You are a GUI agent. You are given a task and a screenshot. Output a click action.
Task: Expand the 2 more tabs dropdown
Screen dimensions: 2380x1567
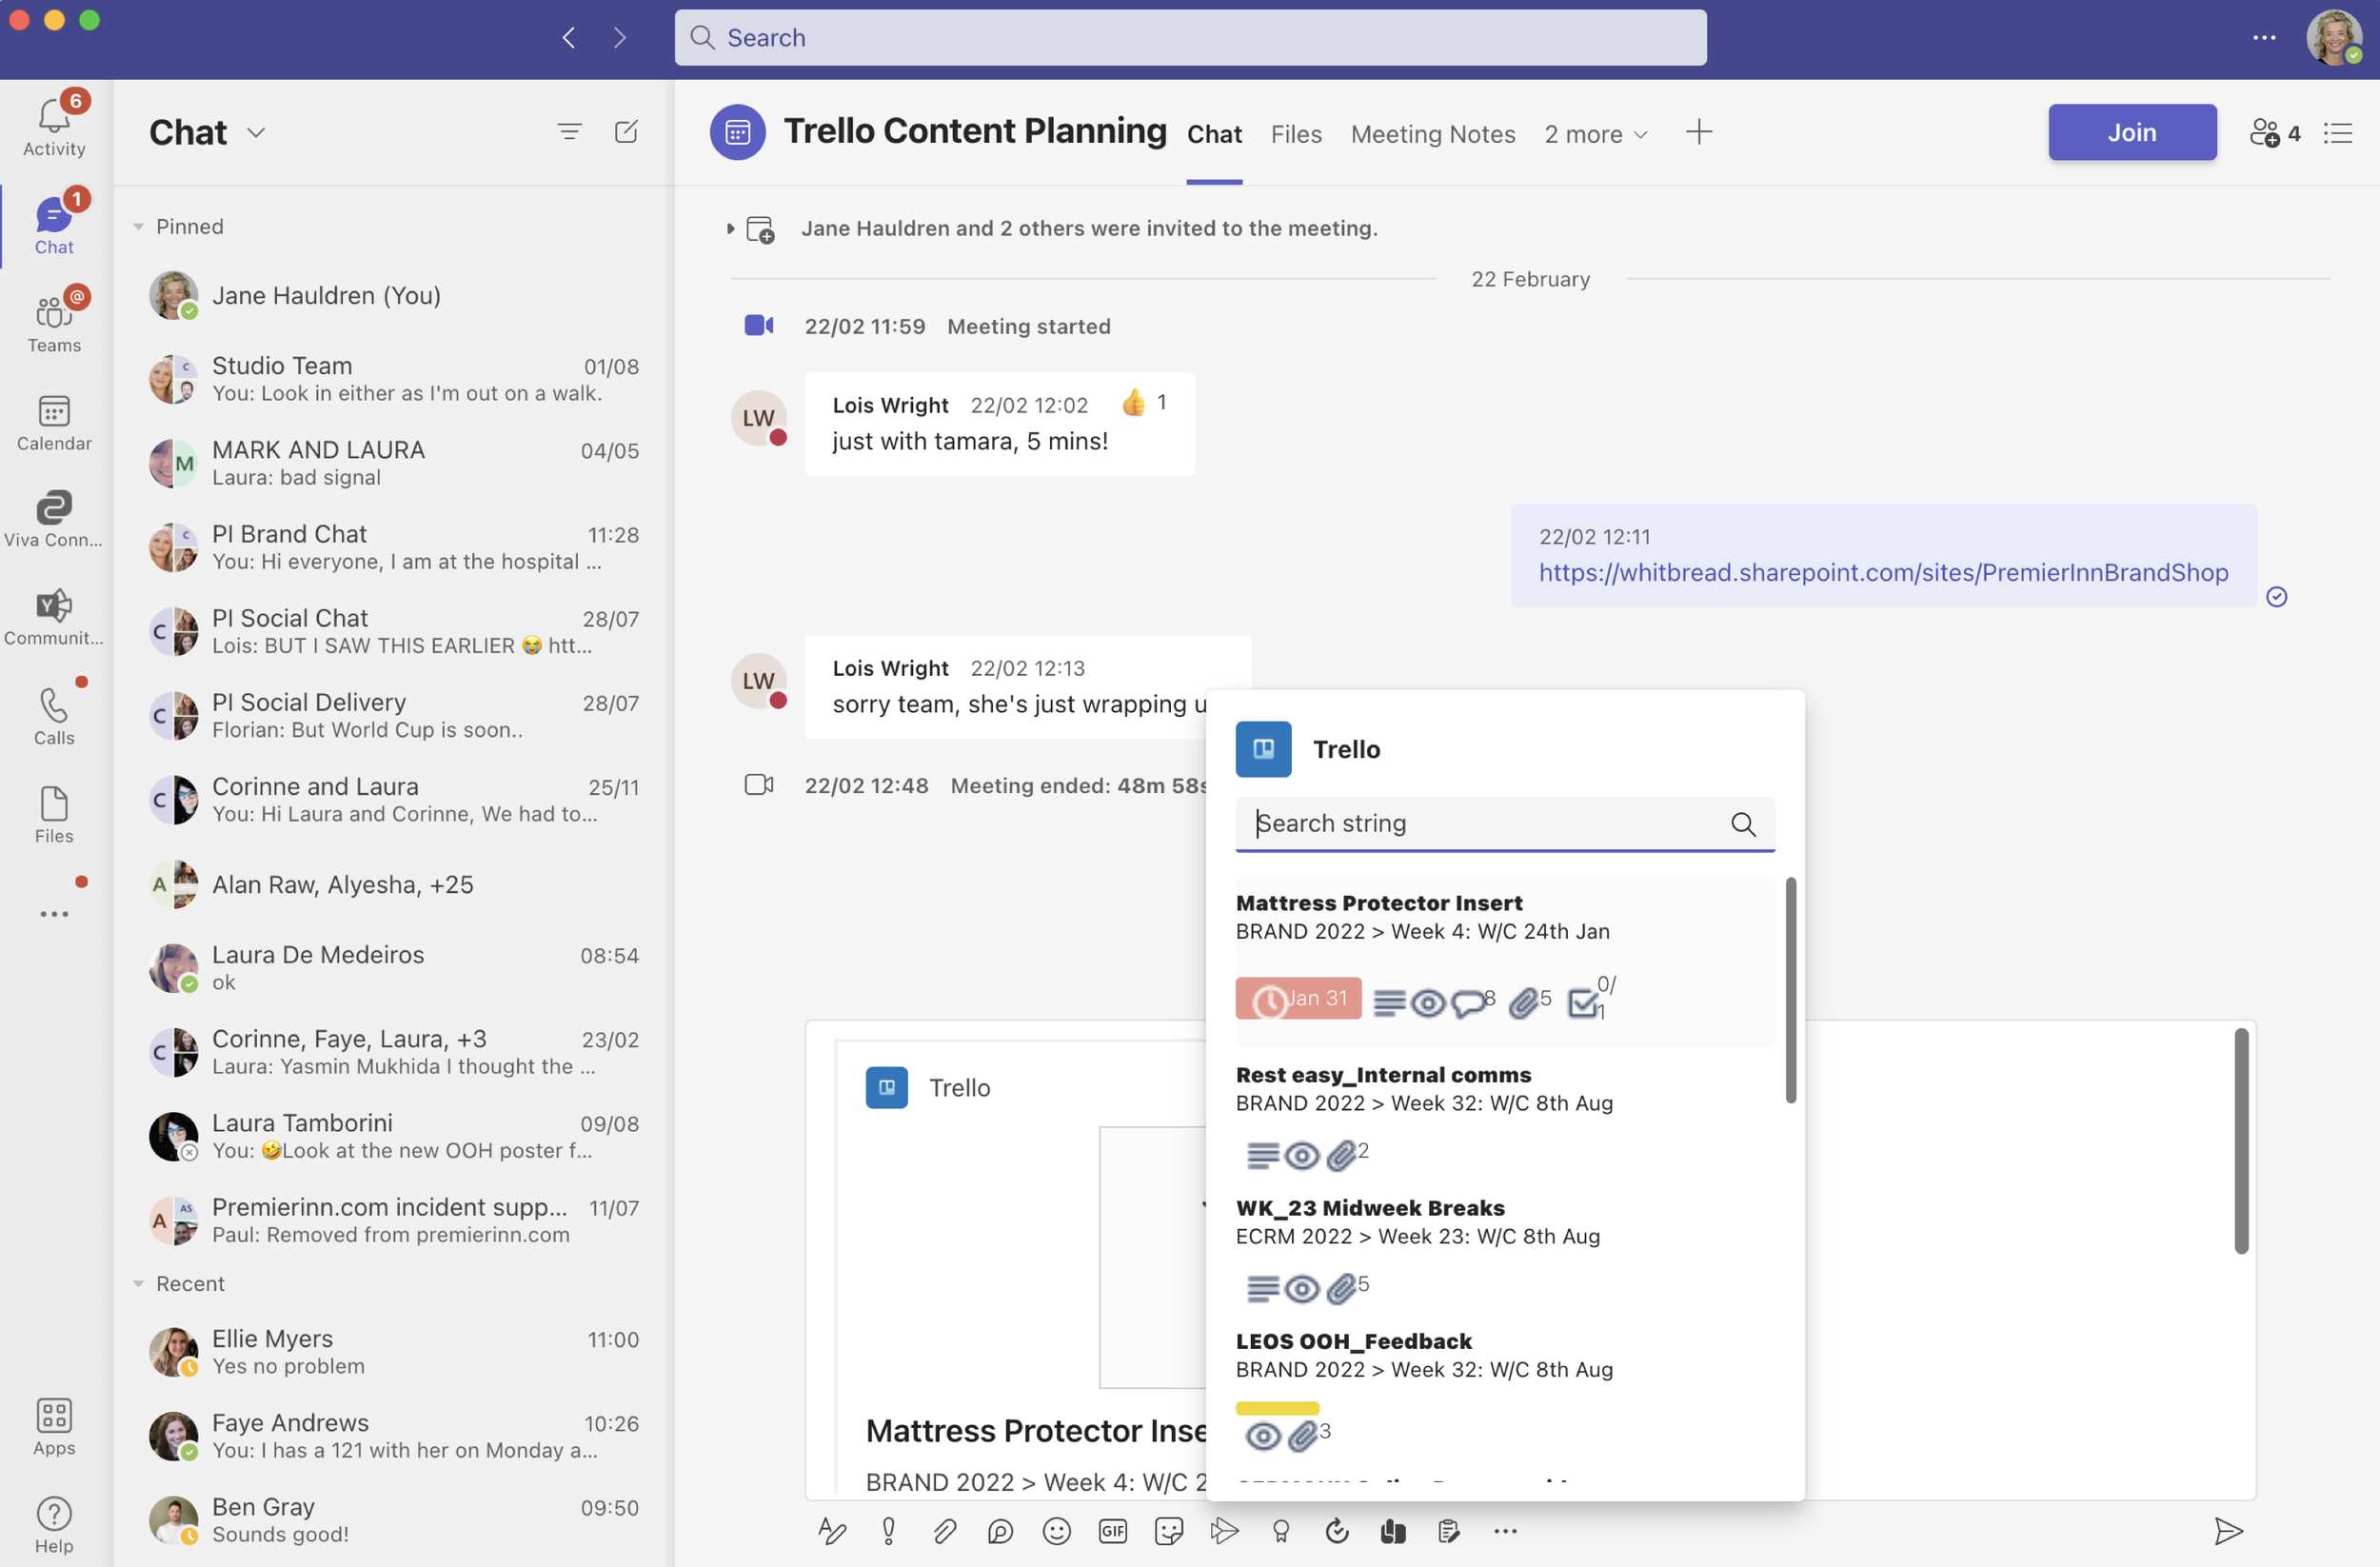(x=1595, y=133)
